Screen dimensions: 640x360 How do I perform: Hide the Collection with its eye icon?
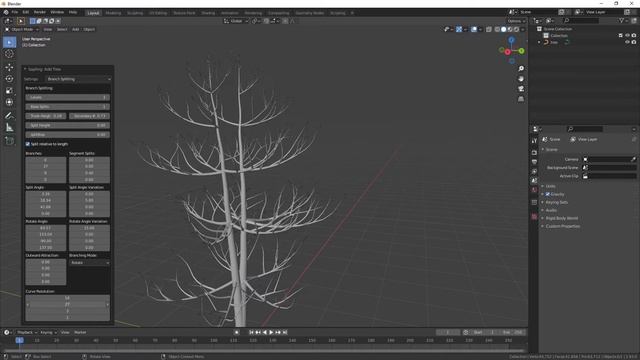coord(627,36)
